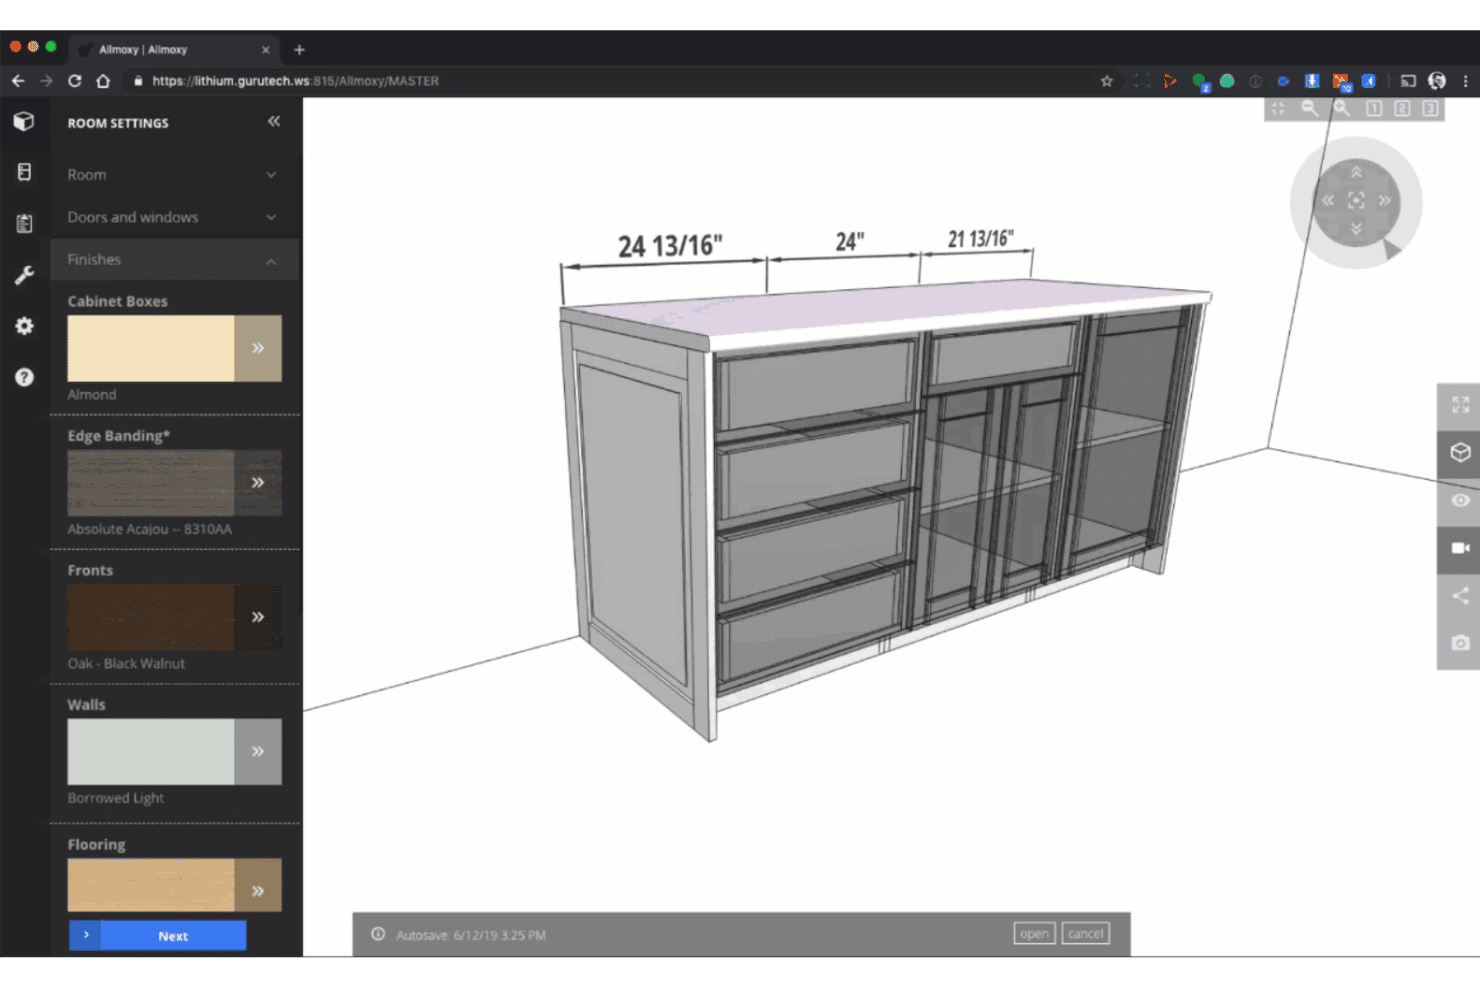Expand the Room section
Viewport: 1480px width, 987px height.
174,174
